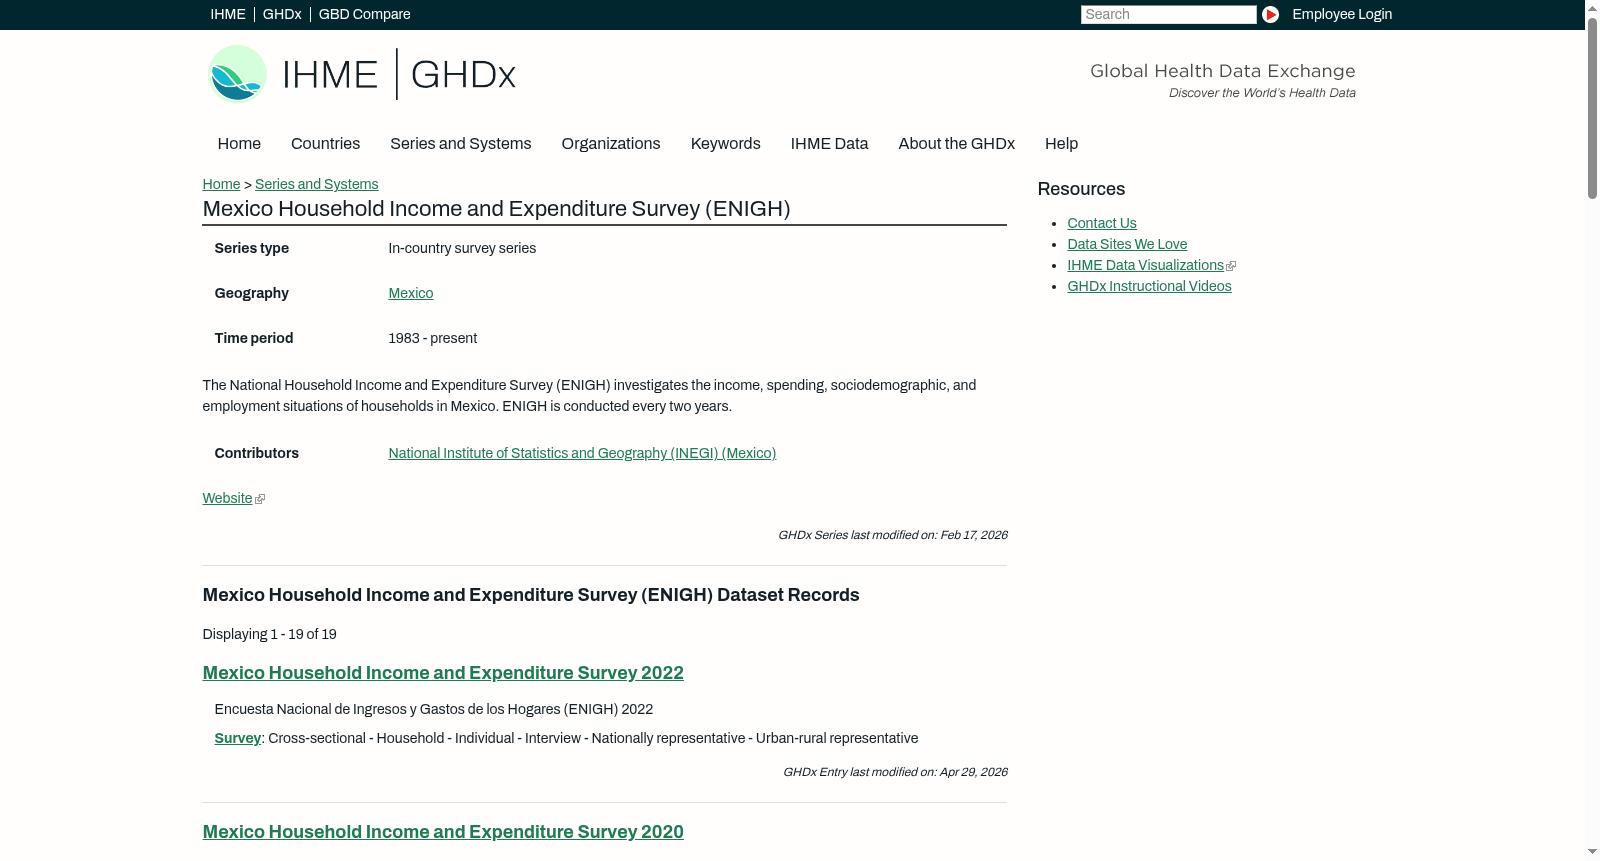Click the Home breadcrumb link
This screenshot has width=1600, height=861.
221,184
